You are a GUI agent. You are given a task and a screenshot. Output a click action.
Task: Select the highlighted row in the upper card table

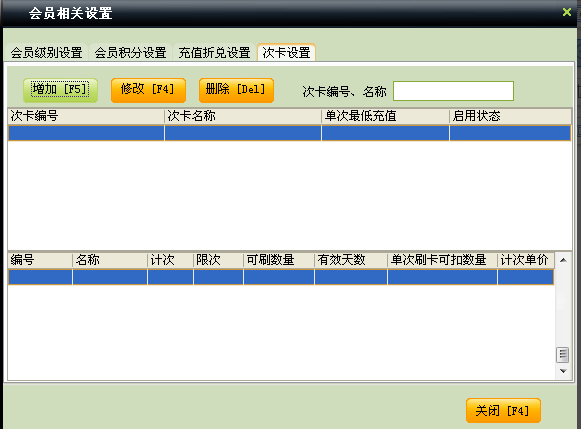click(x=289, y=133)
